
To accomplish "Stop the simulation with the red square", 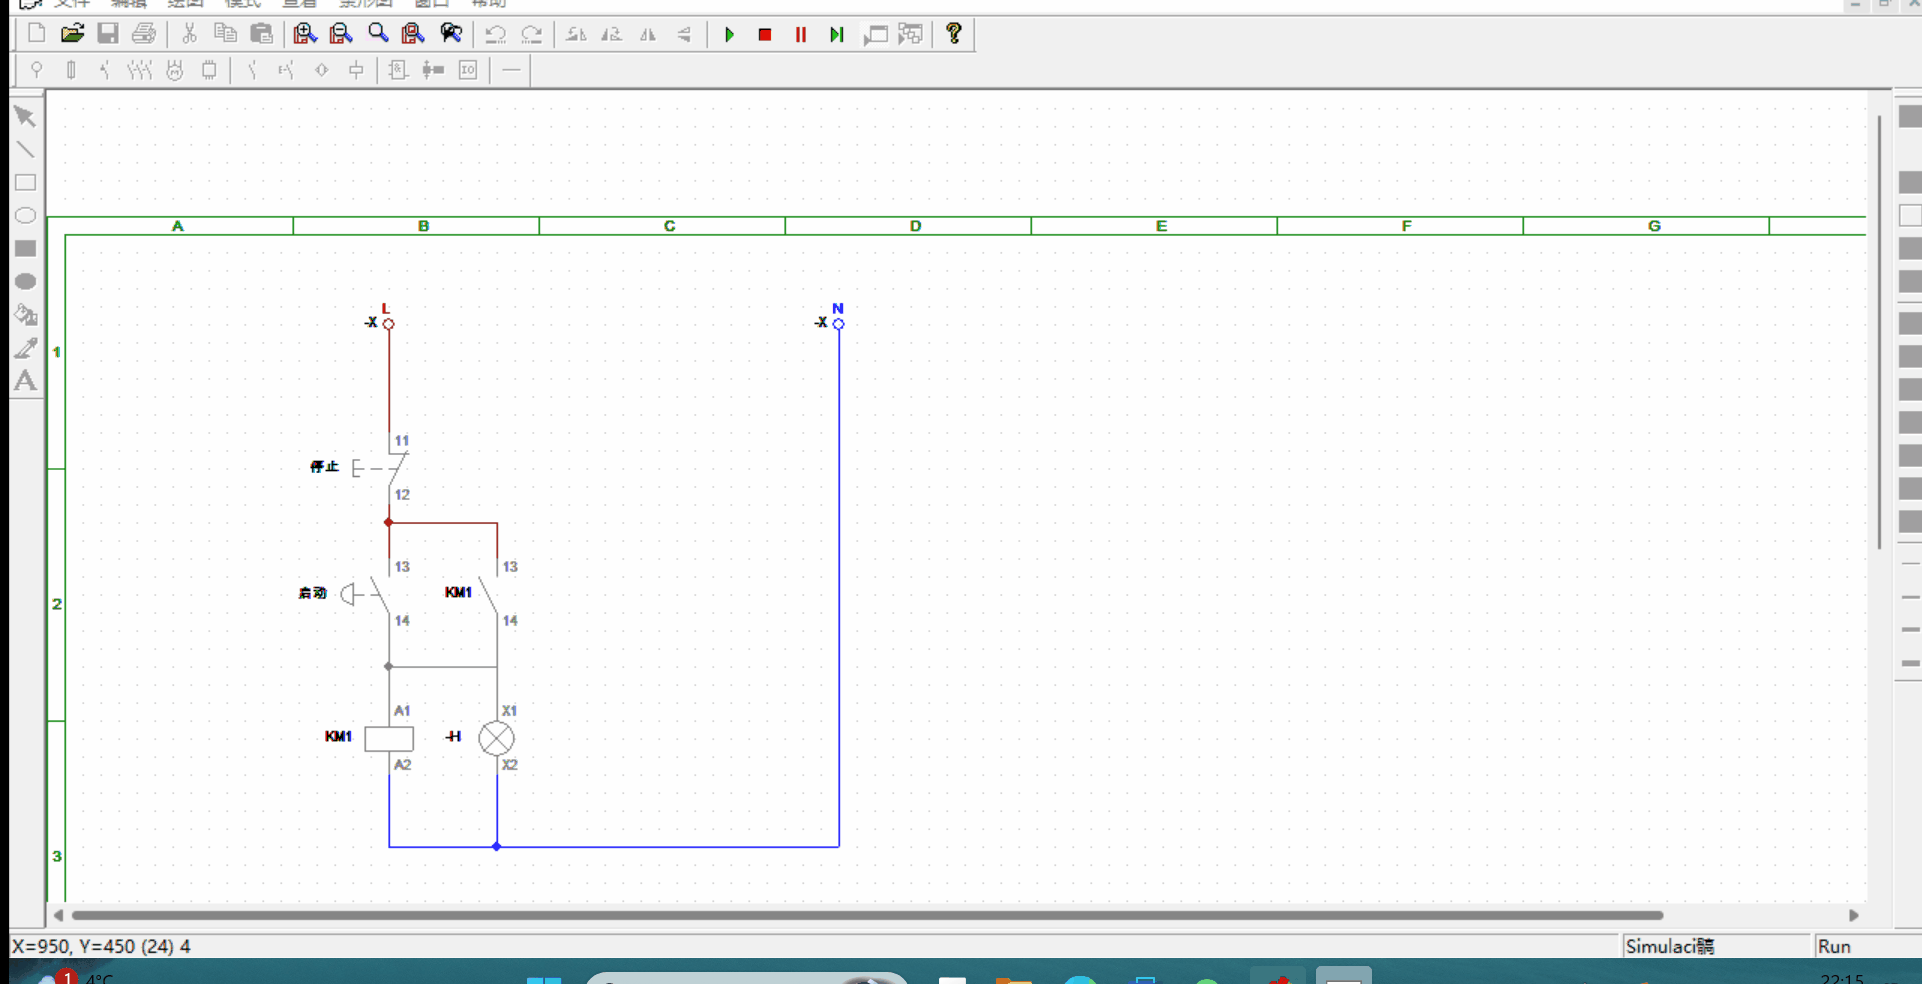I will [765, 35].
